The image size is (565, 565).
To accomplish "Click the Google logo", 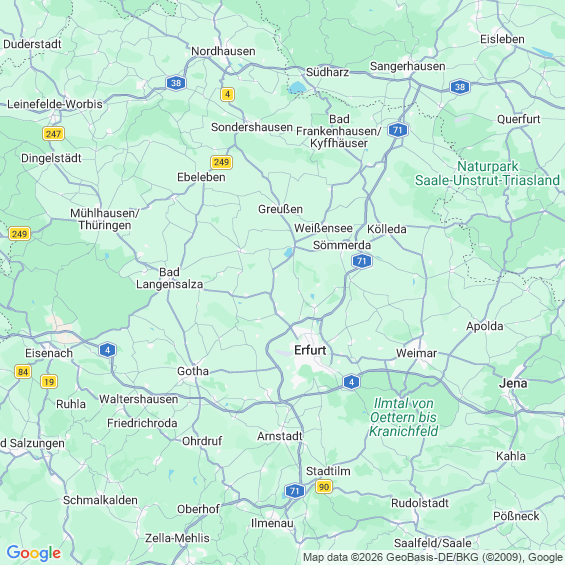I will pos(34,553).
